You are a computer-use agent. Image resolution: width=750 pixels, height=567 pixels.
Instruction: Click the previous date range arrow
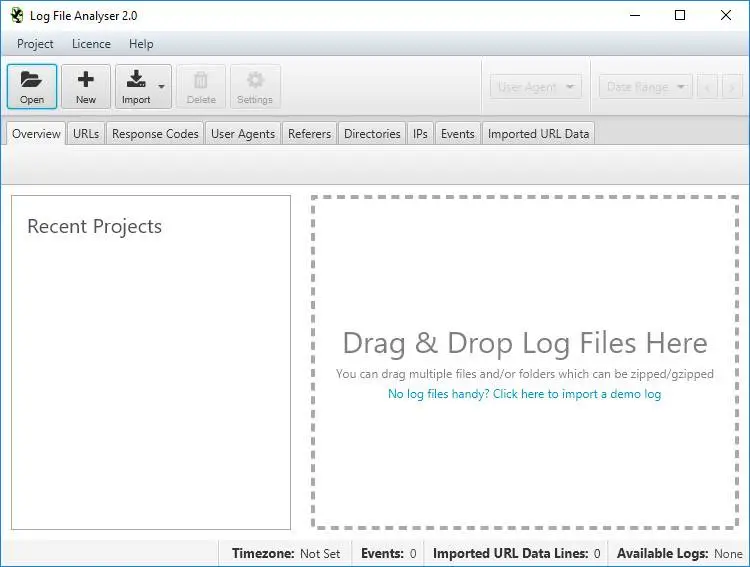707,87
